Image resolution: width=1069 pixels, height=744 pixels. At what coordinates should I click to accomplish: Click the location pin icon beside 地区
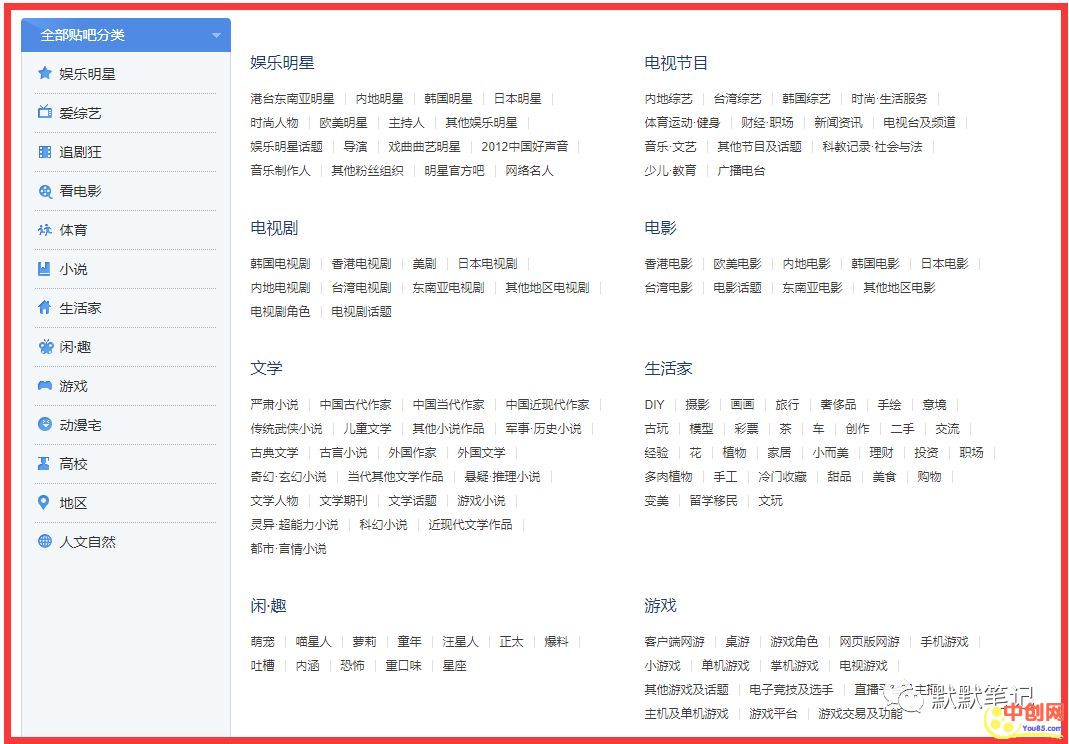point(44,502)
